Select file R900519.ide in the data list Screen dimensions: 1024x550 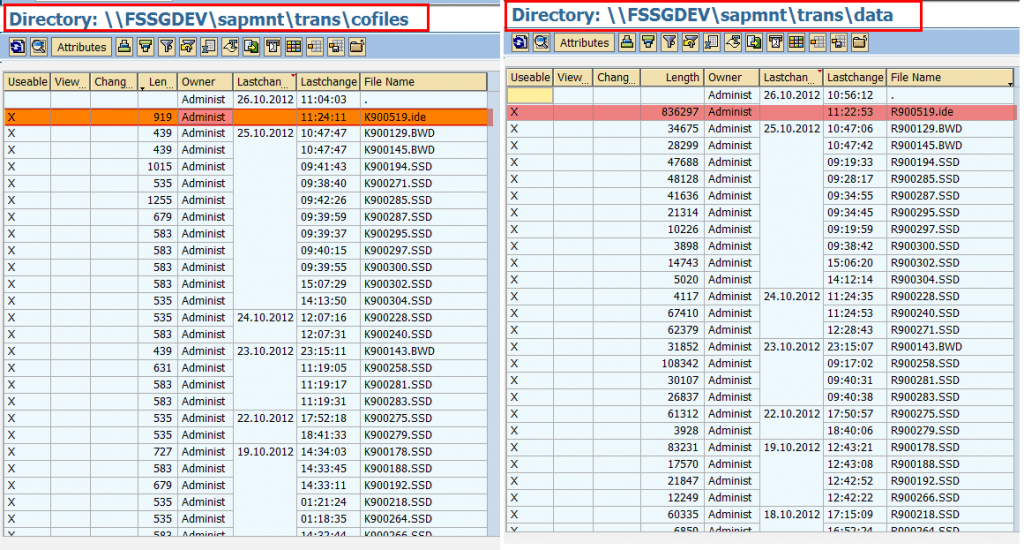(x=921, y=112)
